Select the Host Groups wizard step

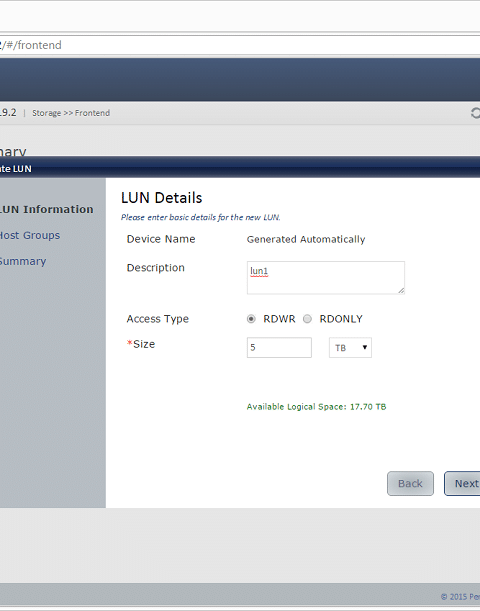[30, 235]
